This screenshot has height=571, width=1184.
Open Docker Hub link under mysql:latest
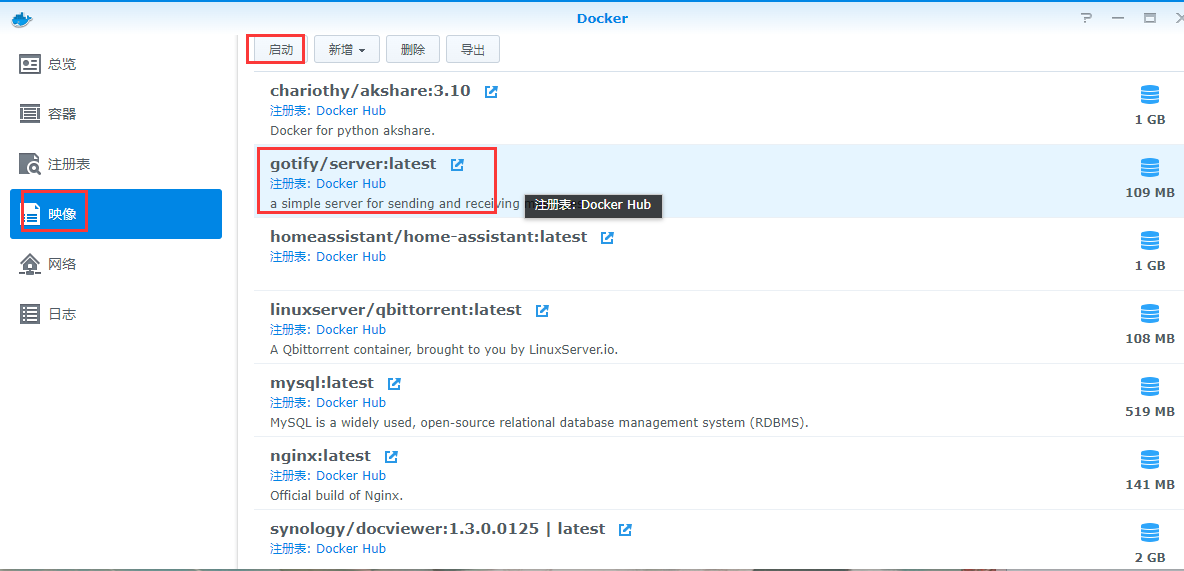pyautogui.click(x=350, y=403)
